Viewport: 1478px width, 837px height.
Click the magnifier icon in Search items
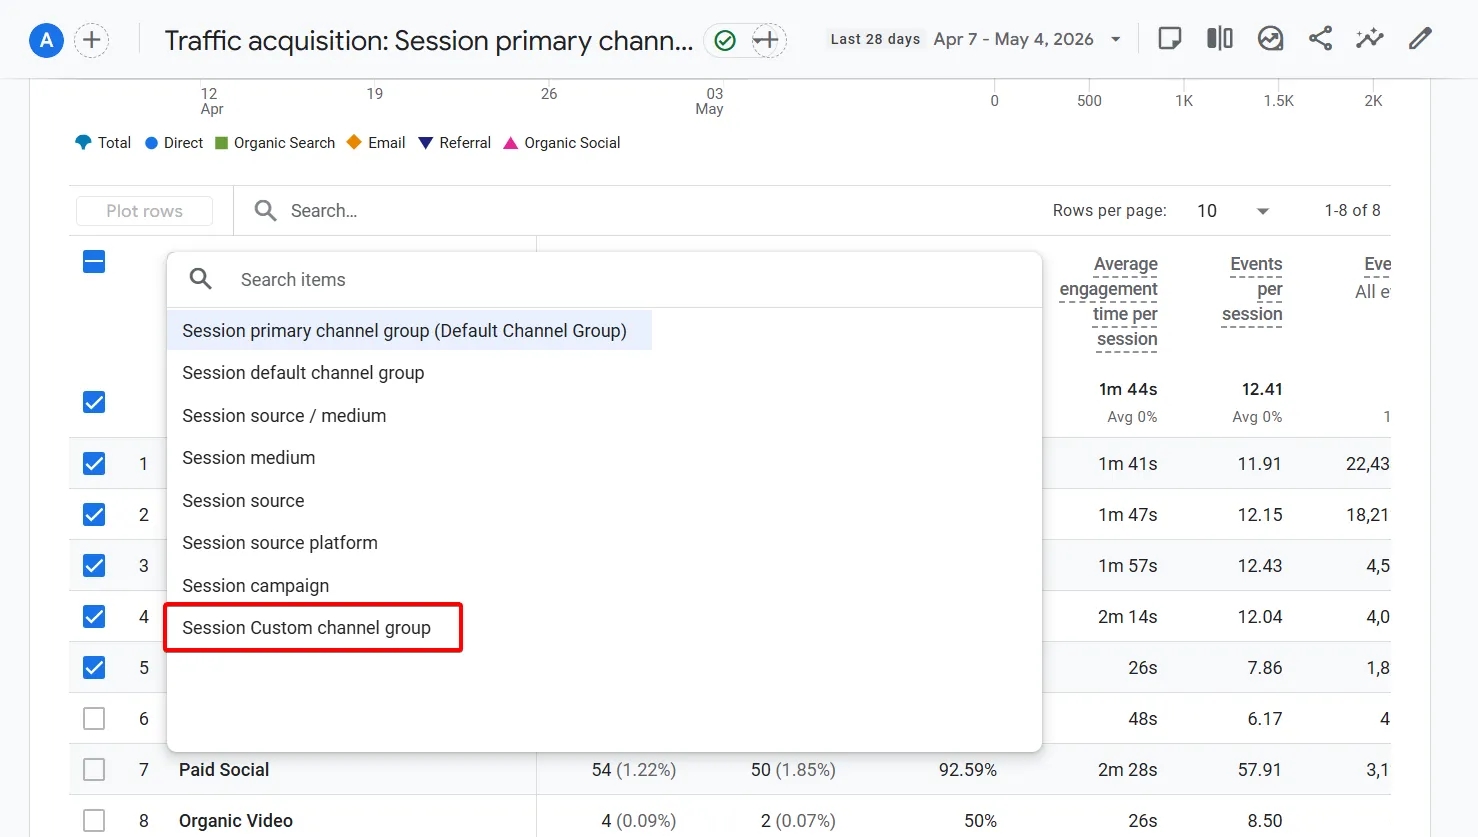[x=201, y=279]
